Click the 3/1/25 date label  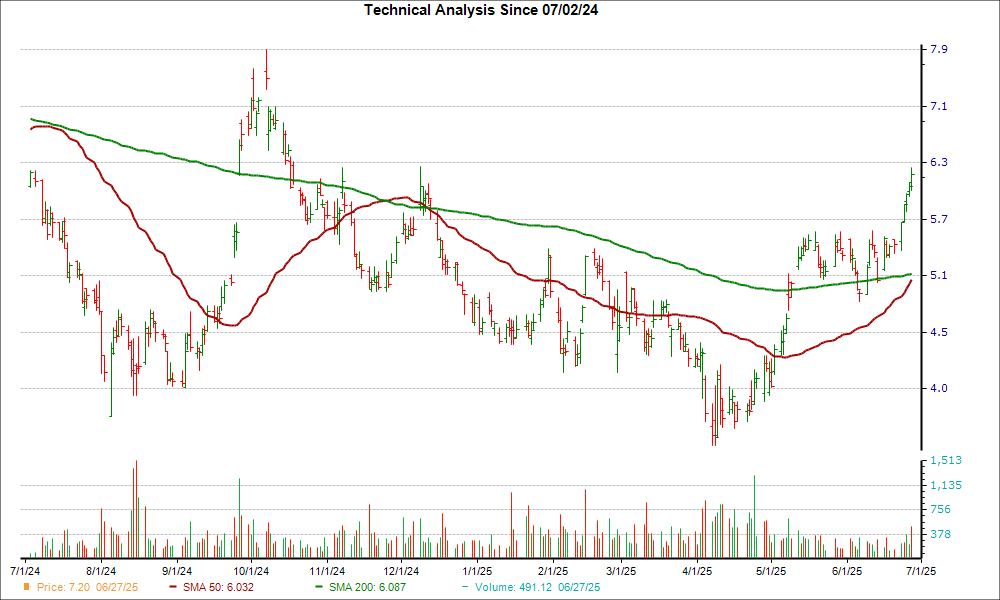(x=621, y=571)
